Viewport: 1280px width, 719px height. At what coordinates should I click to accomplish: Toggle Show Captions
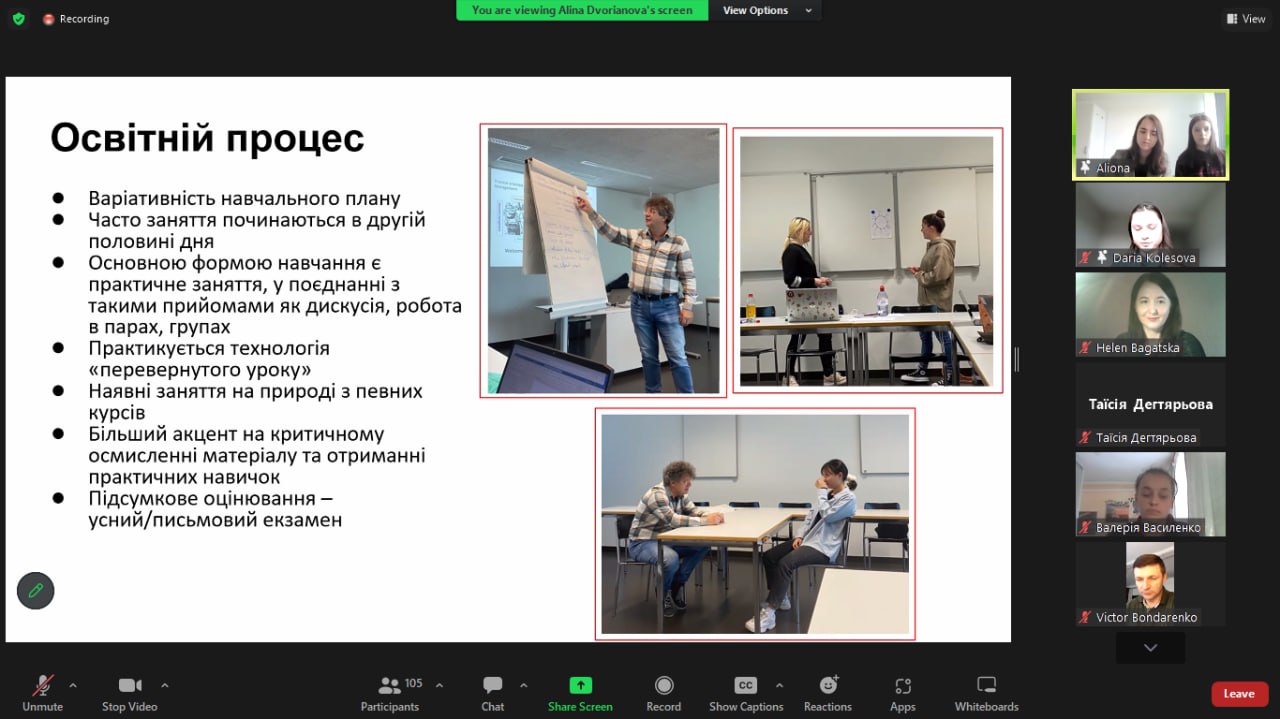pos(746,686)
